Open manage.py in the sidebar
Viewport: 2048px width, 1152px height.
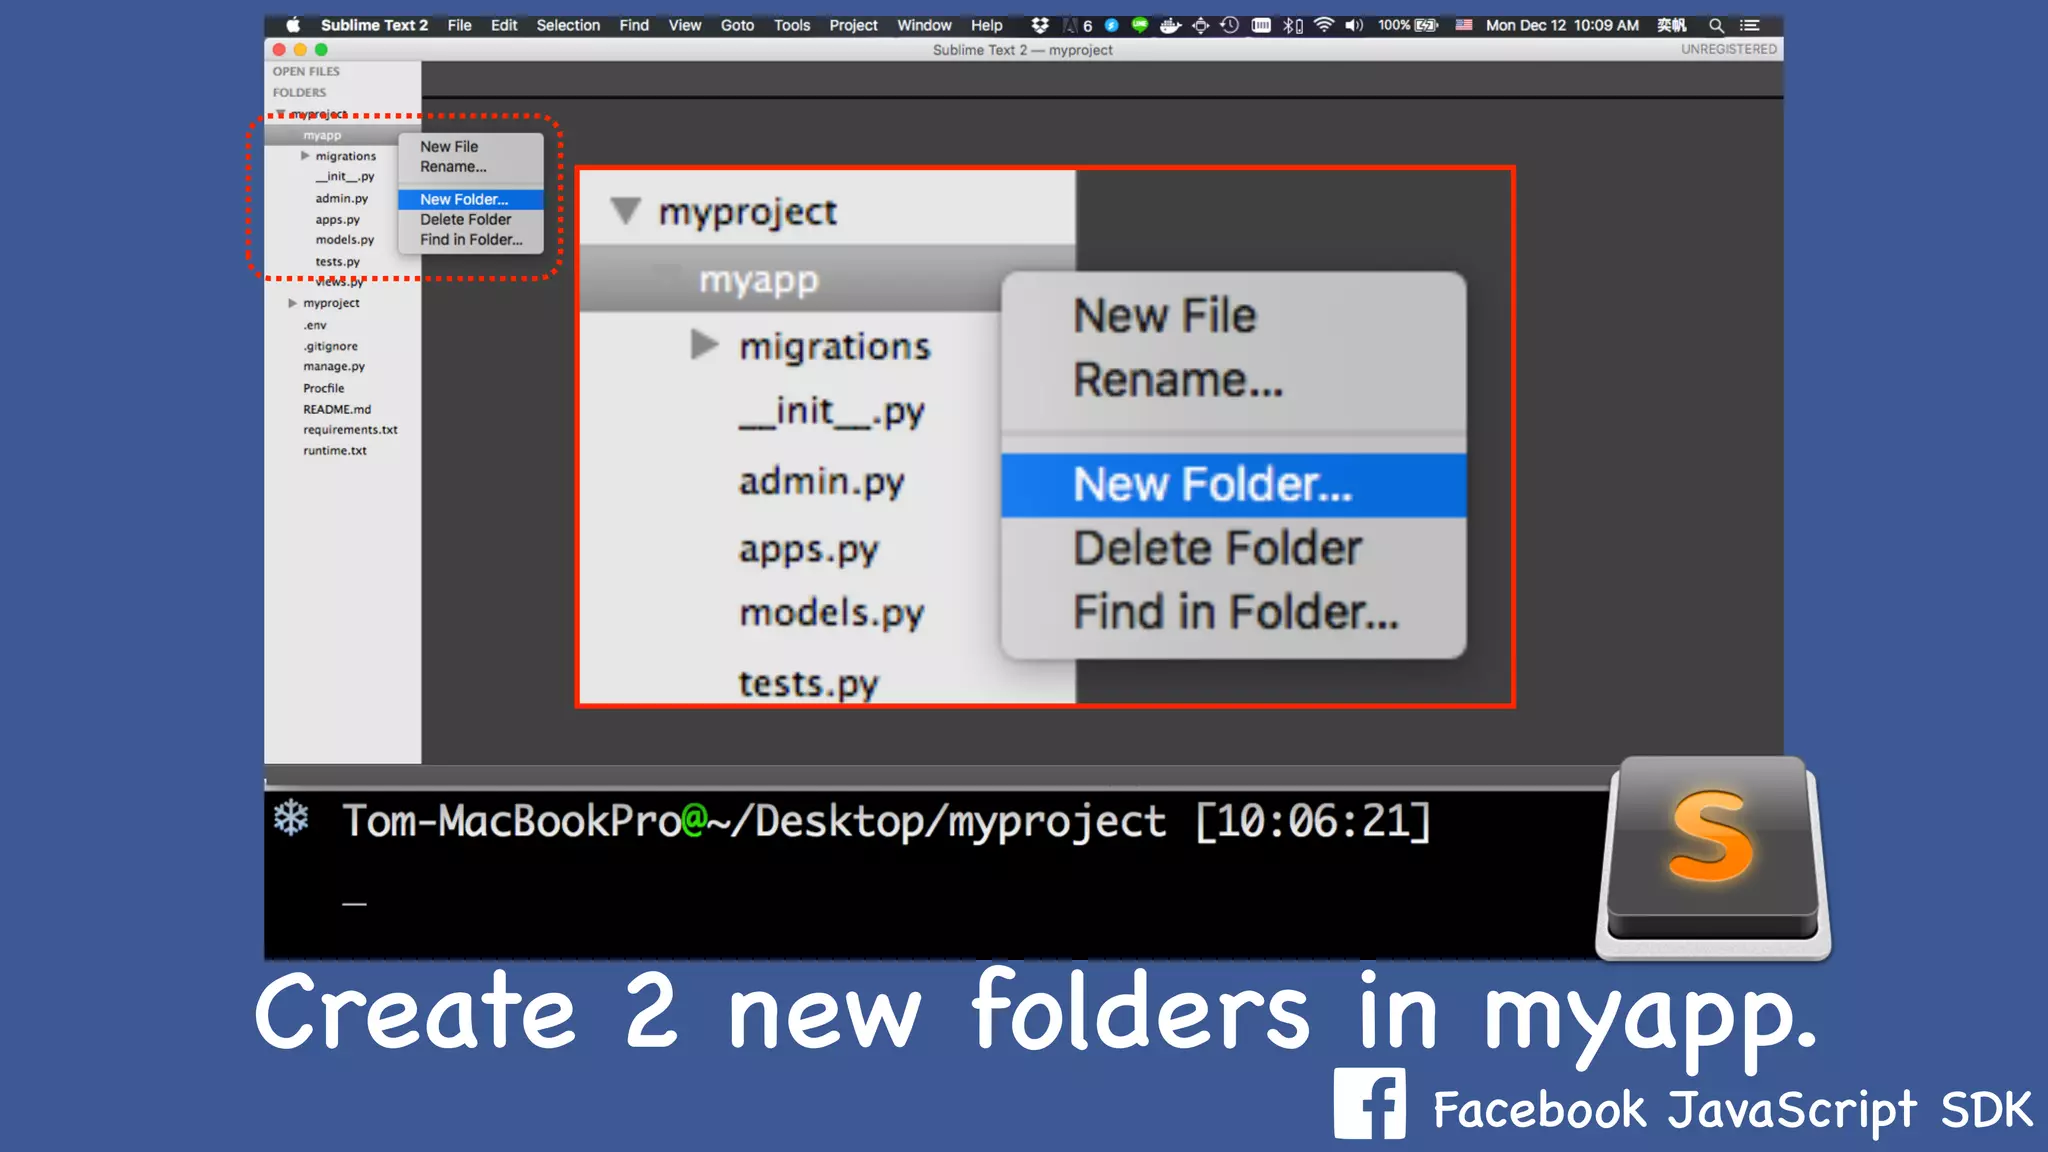tap(334, 367)
